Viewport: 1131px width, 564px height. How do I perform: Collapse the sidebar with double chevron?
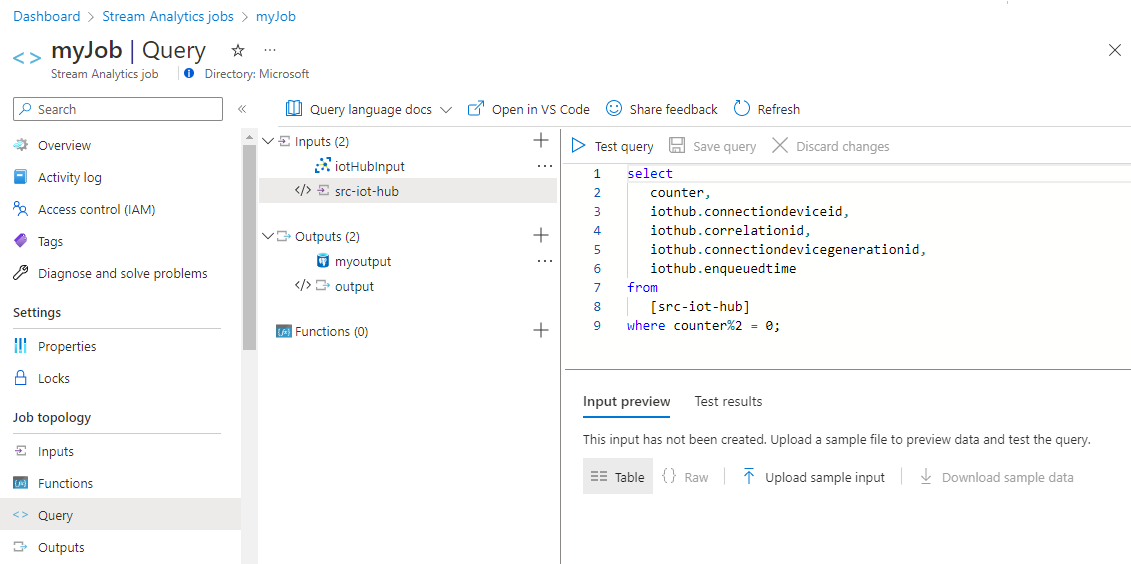point(242,109)
